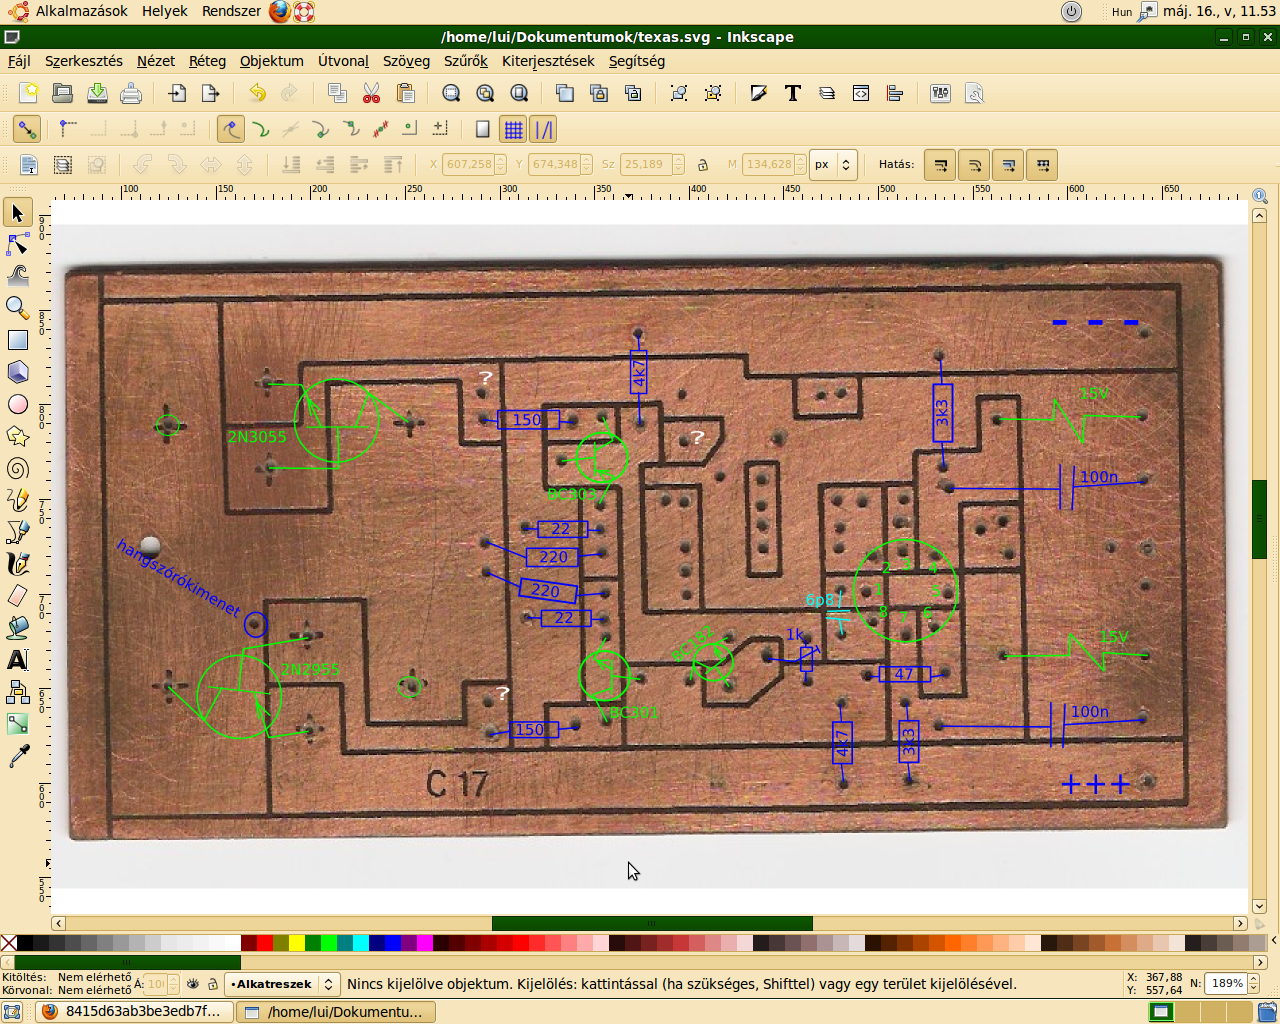Image resolution: width=1280 pixels, height=1024 pixels.
Task: Click the horizontal canvas scrollbar thumb
Action: pos(652,923)
